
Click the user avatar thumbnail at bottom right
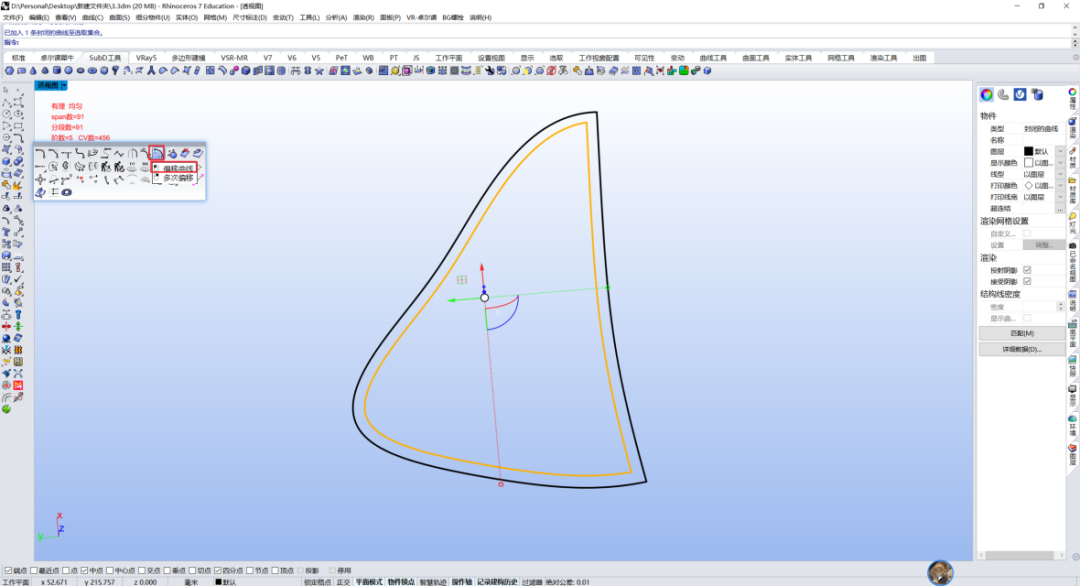pyautogui.click(x=940, y=572)
